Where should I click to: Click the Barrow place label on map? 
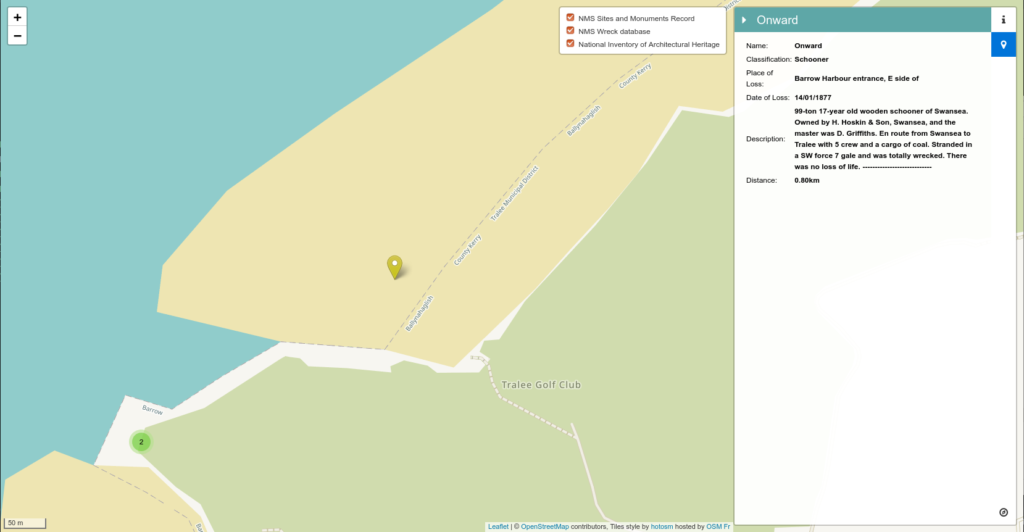[152, 410]
